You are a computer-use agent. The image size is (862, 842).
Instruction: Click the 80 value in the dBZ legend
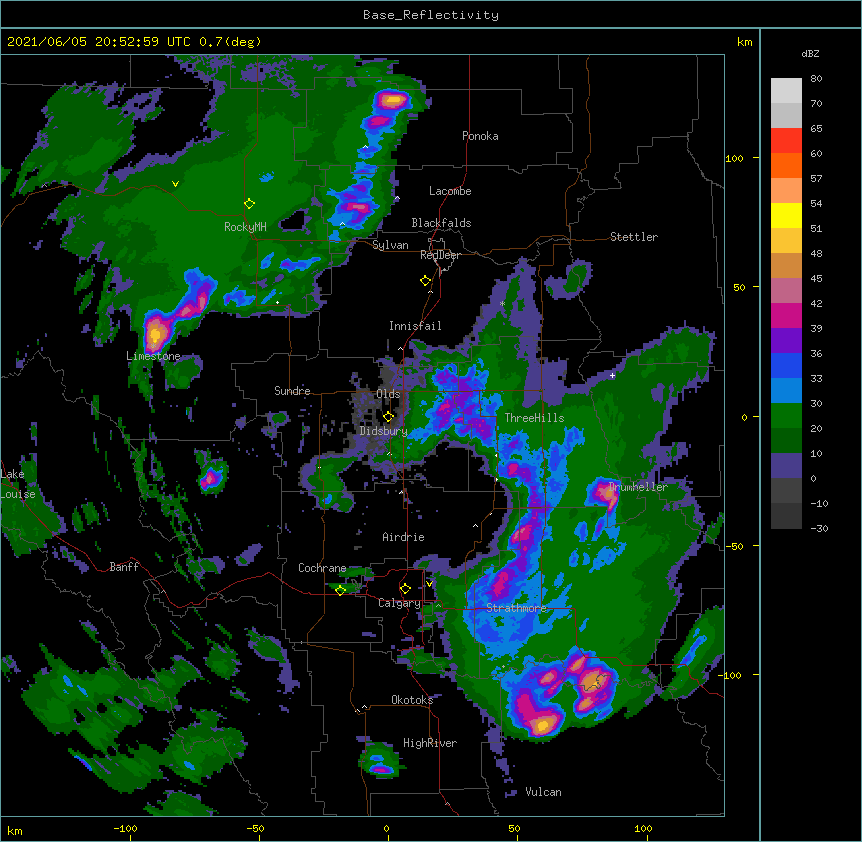coord(816,79)
